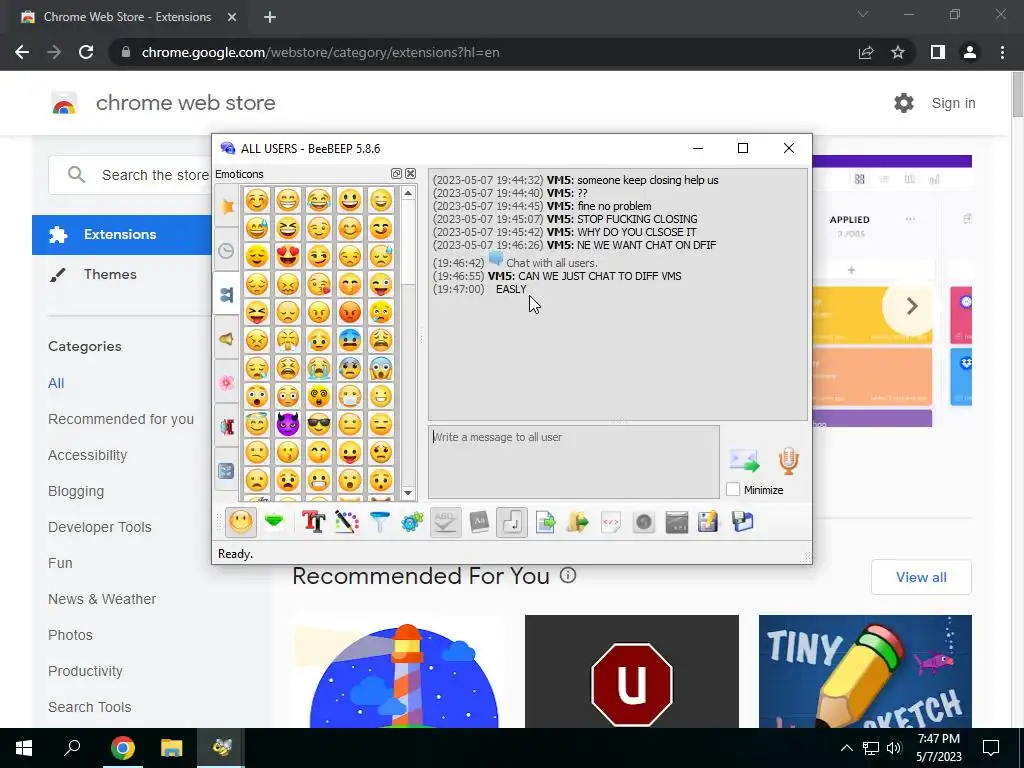Open the favorites star emoticon tab

tap(227, 206)
